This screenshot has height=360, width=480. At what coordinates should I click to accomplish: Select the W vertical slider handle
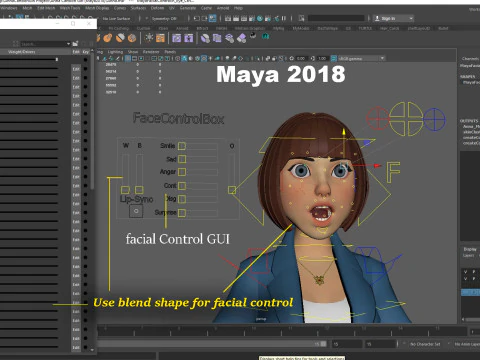click(125, 190)
